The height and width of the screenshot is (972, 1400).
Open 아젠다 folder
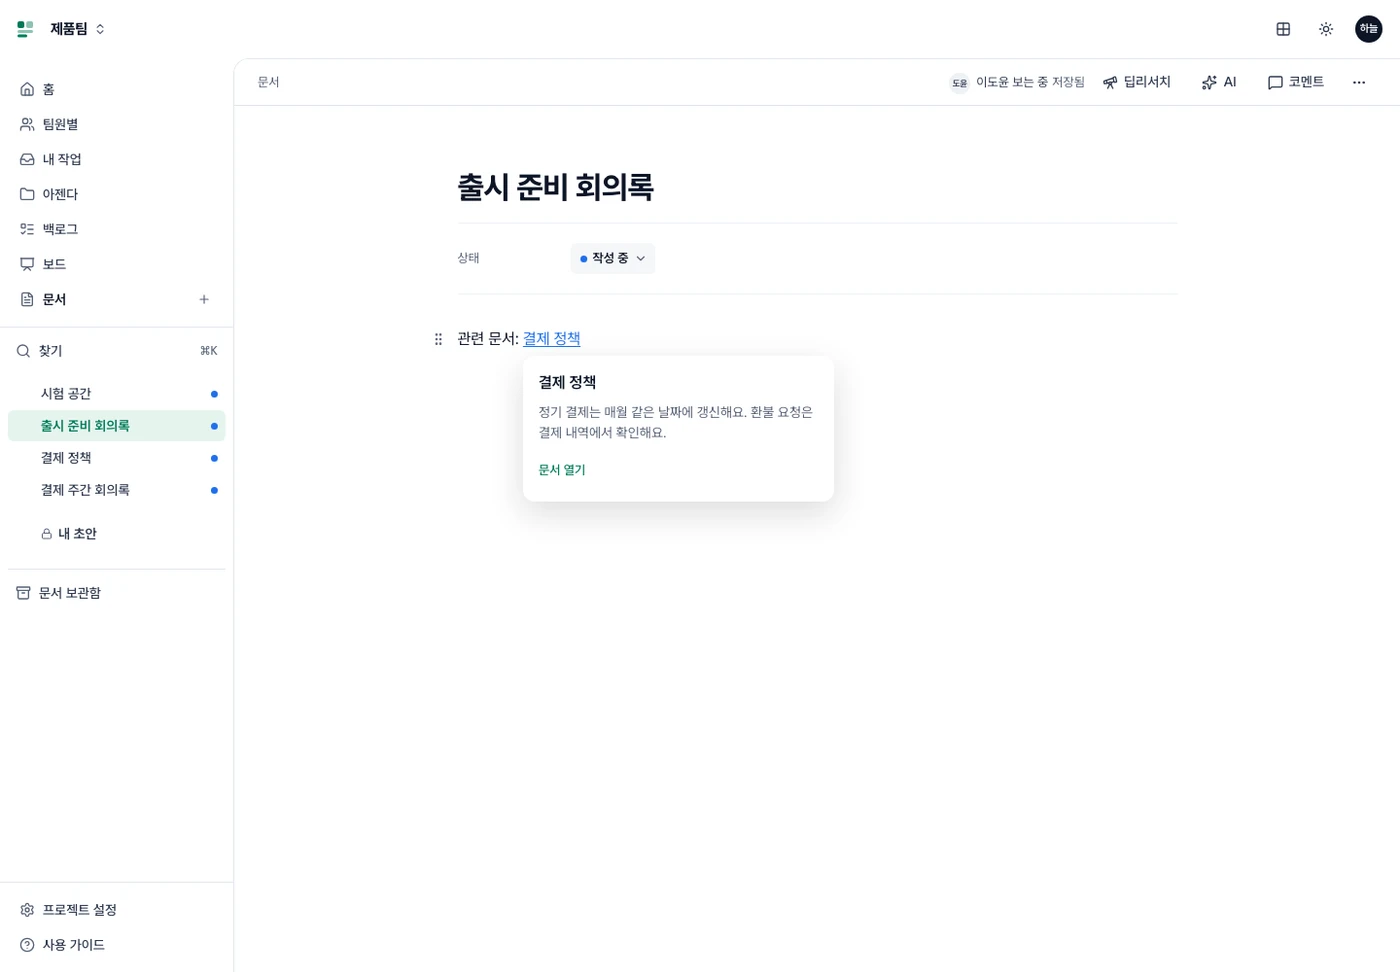(x=116, y=194)
